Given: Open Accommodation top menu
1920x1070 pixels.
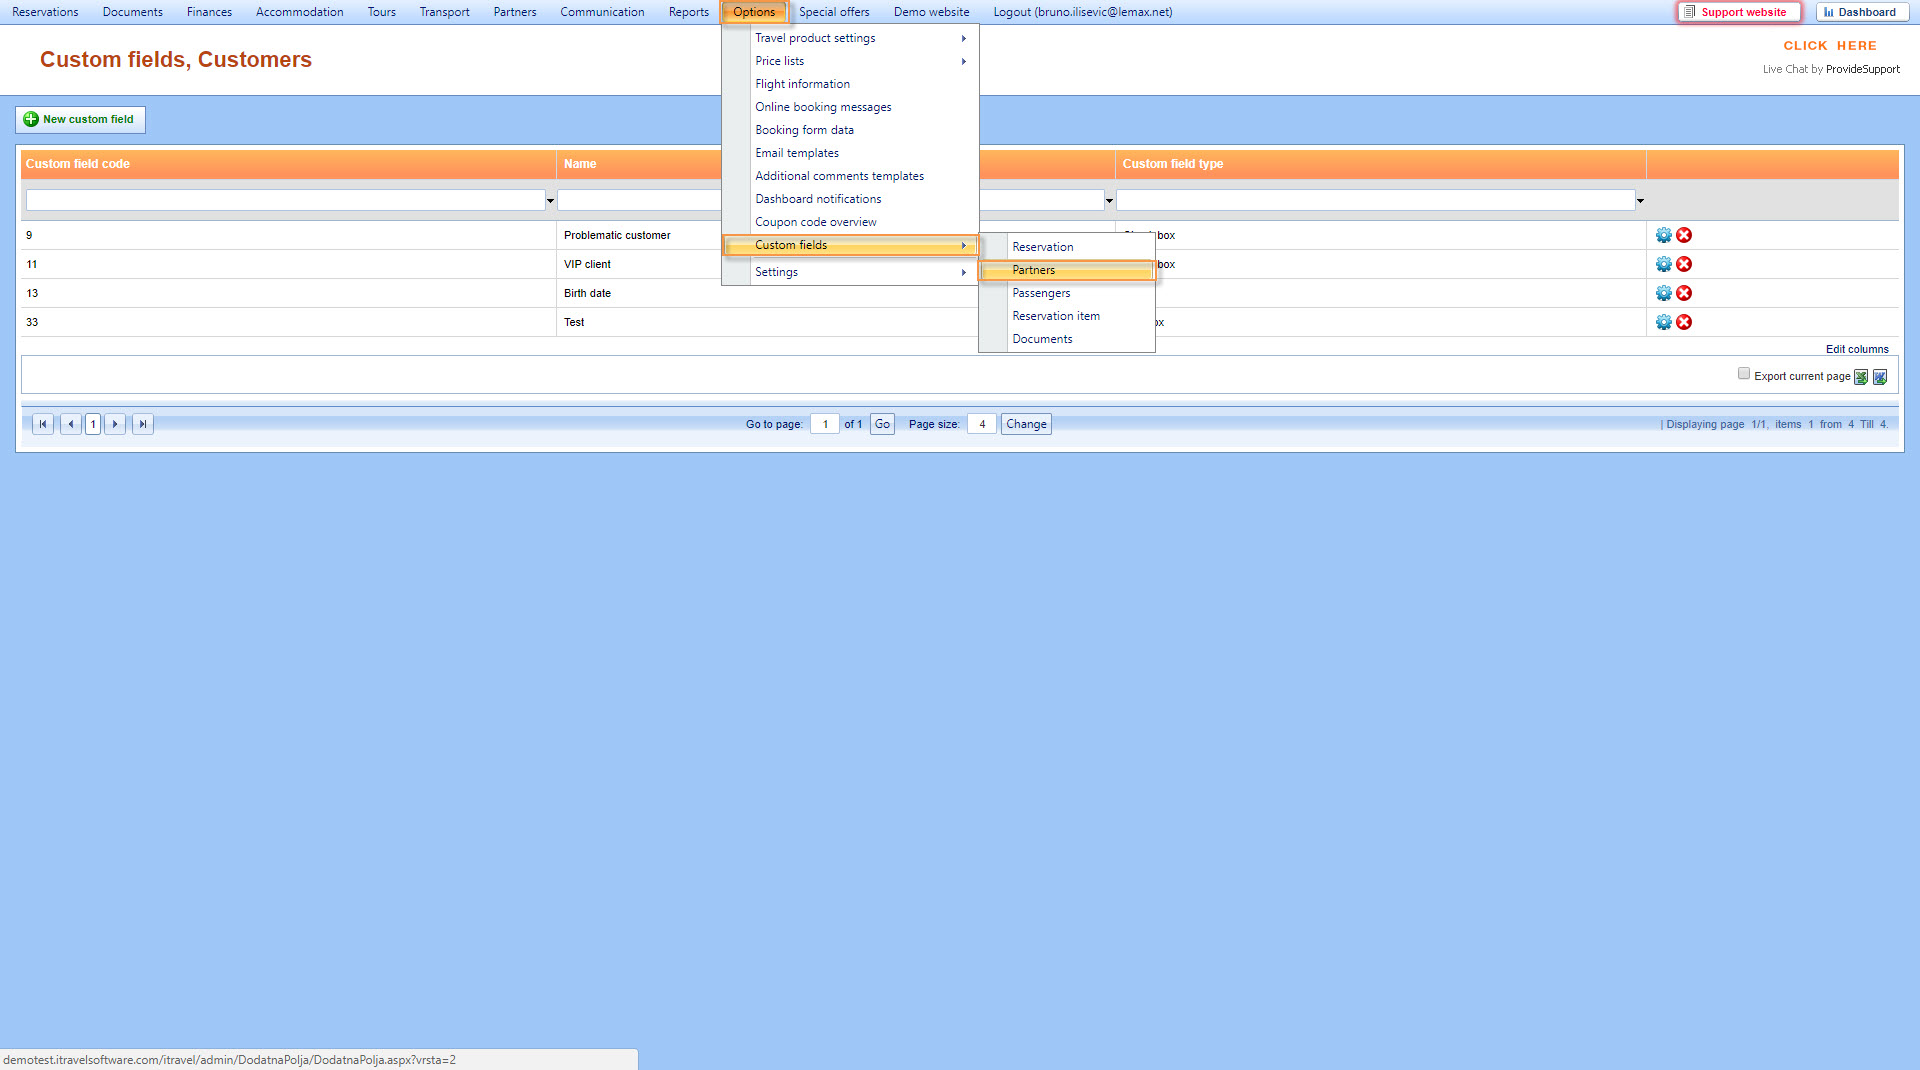Looking at the screenshot, I should pyautogui.click(x=299, y=12).
